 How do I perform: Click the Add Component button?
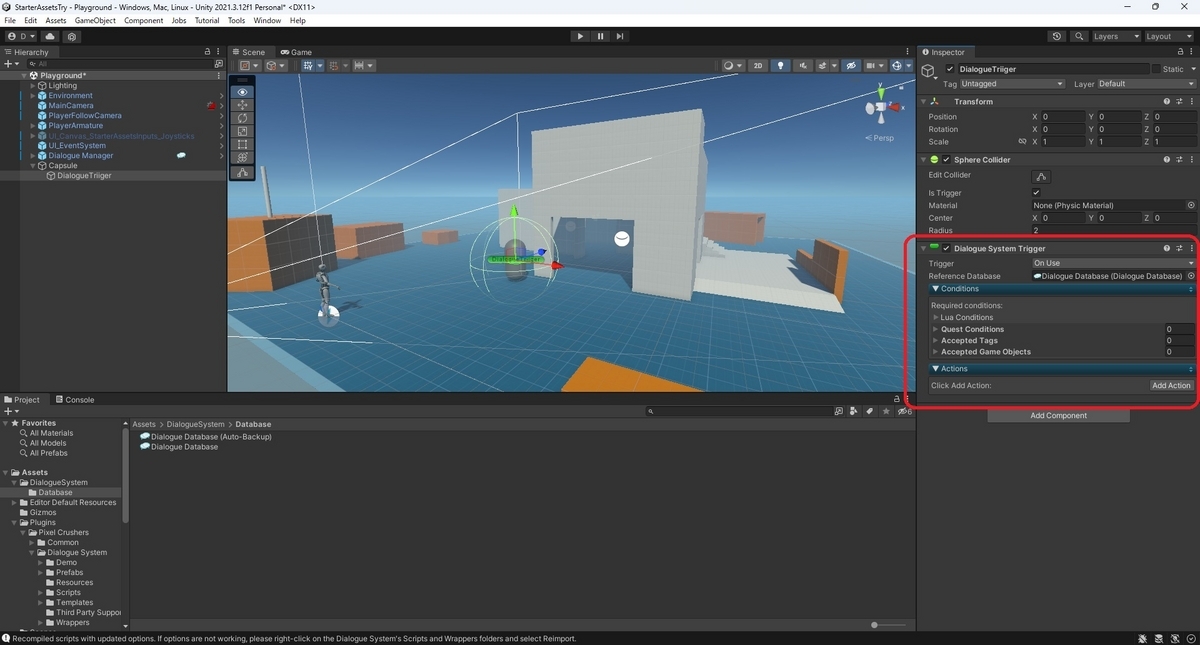tap(1057, 415)
